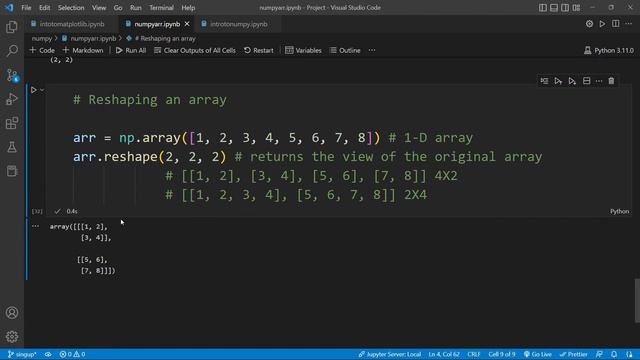
Task: Click Run by Line in cell toolbar
Action: coord(544,81)
